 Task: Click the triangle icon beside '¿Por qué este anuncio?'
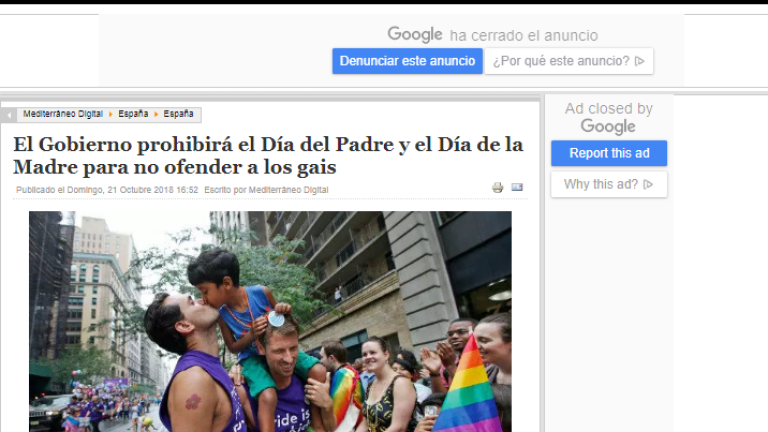[x=640, y=61]
